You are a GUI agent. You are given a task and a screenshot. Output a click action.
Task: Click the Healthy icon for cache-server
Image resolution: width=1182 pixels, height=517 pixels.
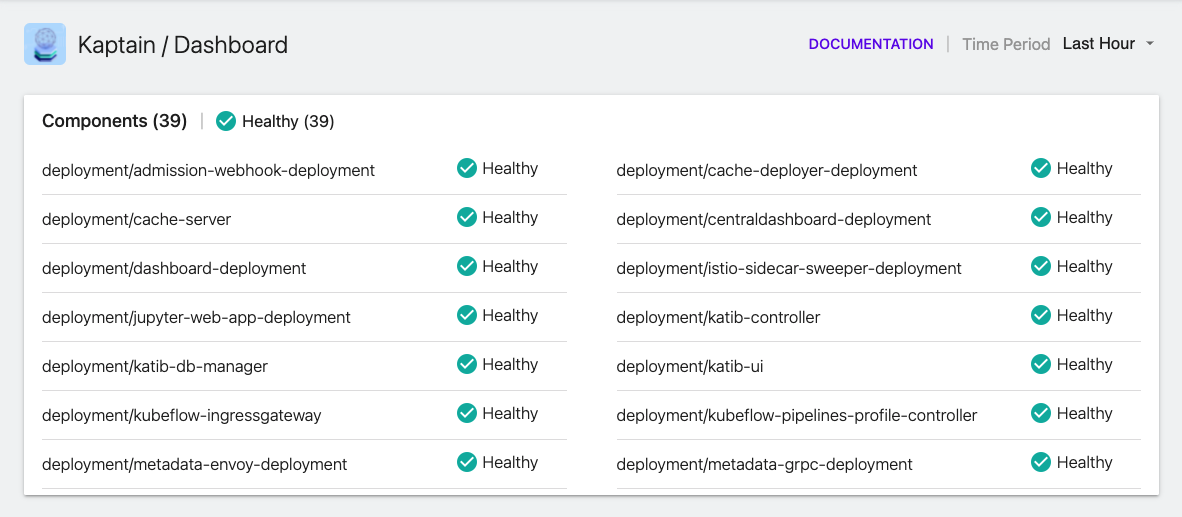(x=467, y=217)
